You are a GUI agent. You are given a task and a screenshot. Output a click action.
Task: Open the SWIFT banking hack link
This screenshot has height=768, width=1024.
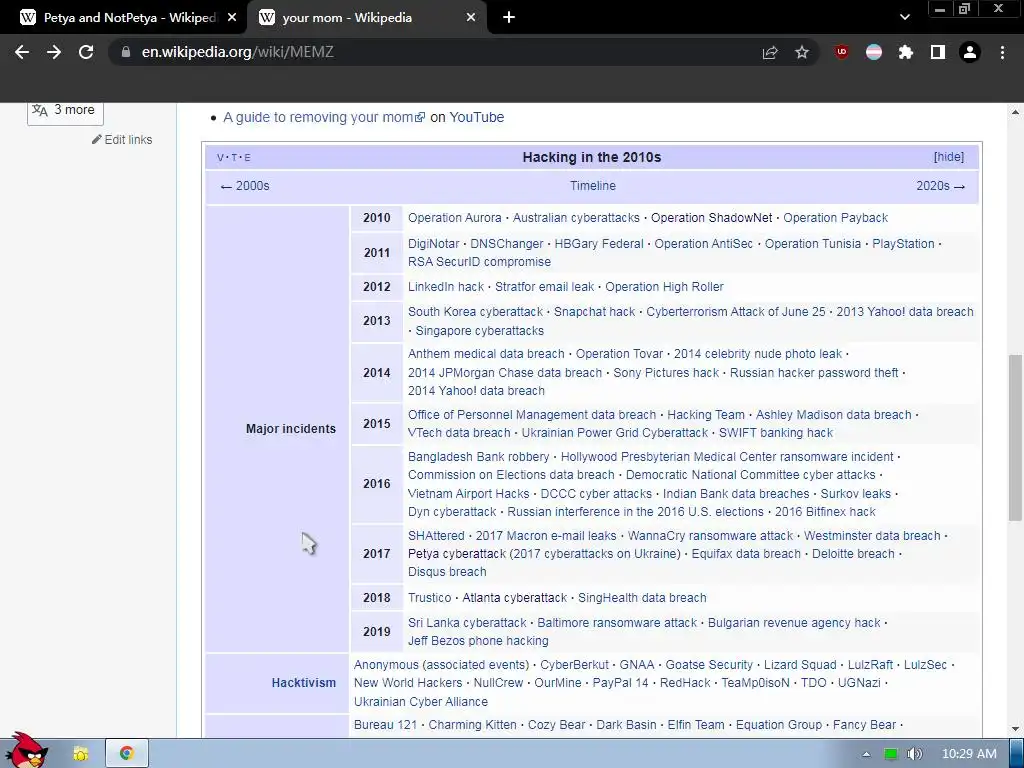(776, 433)
